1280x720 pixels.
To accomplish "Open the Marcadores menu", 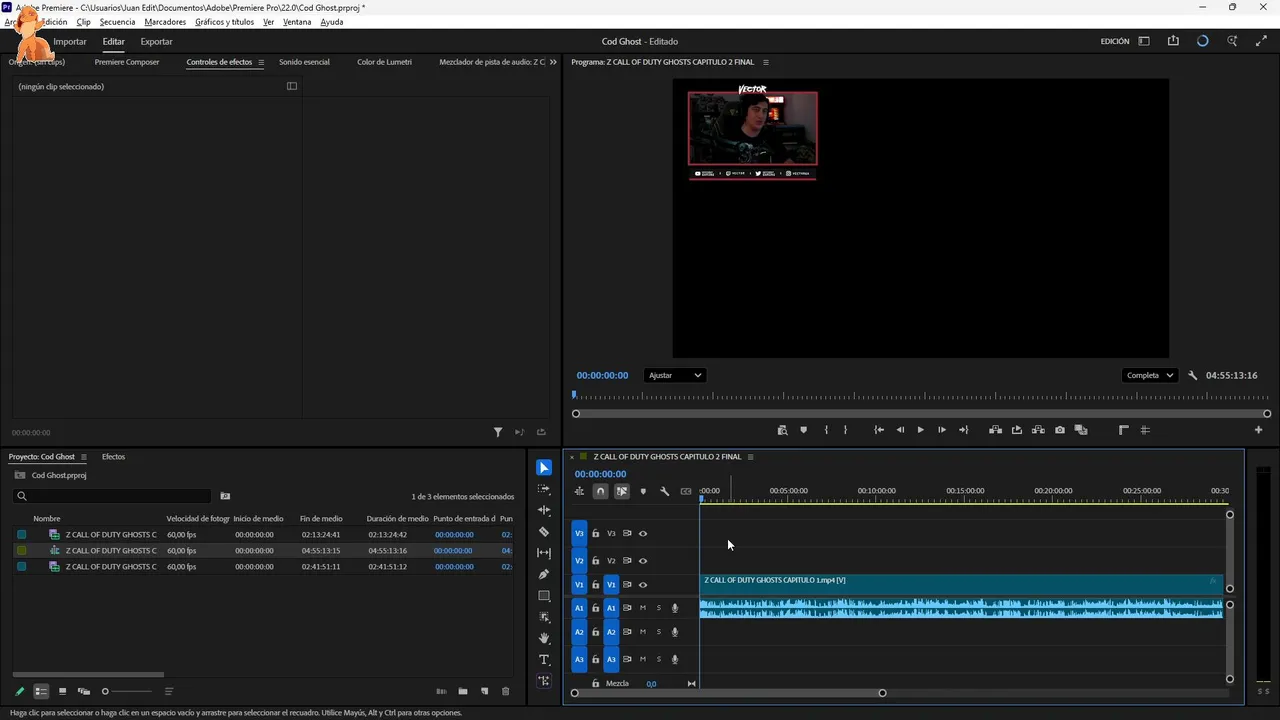I will (165, 22).
